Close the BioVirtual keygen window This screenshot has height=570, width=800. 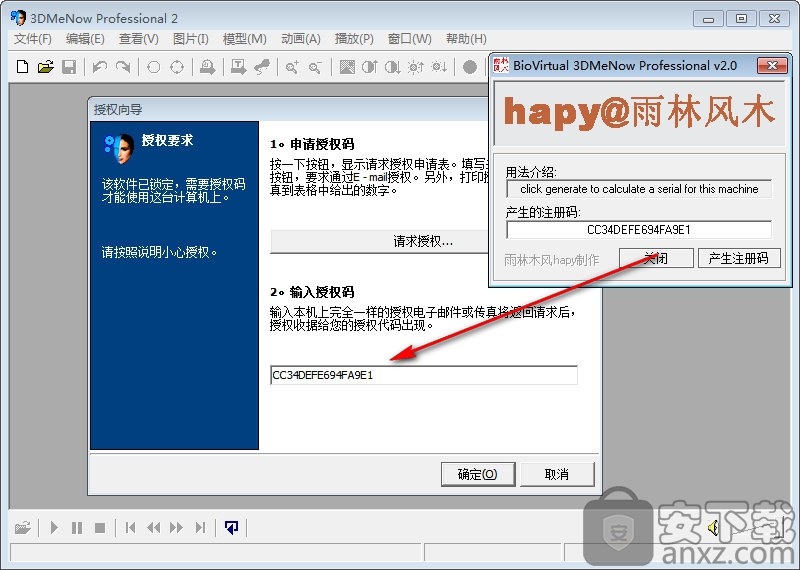click(x=771, y=65)
